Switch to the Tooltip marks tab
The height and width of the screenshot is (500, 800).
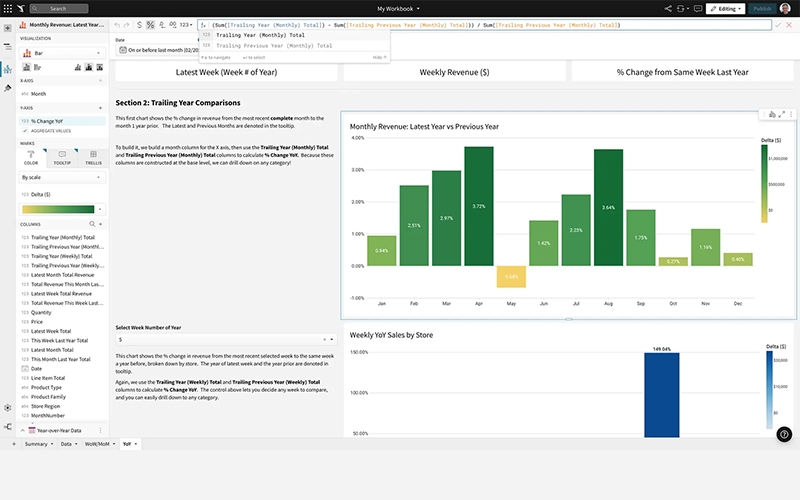click(62, 159)
